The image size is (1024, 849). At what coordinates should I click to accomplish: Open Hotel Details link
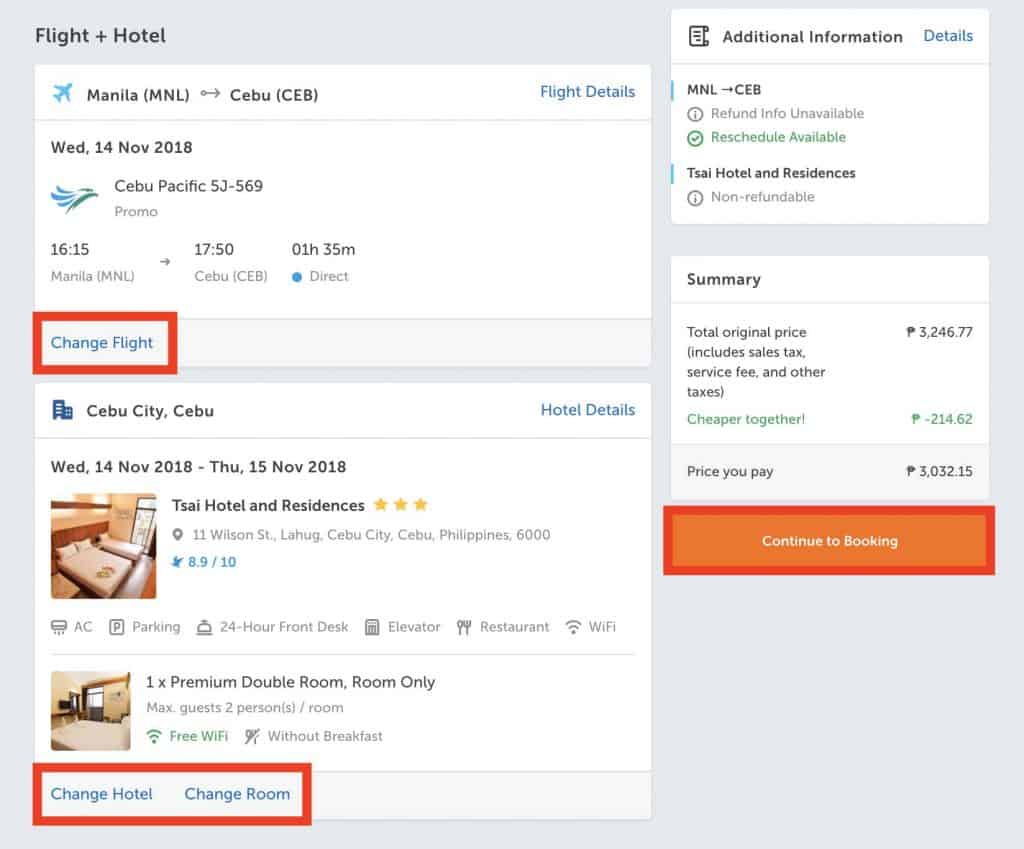coord(587,410)
